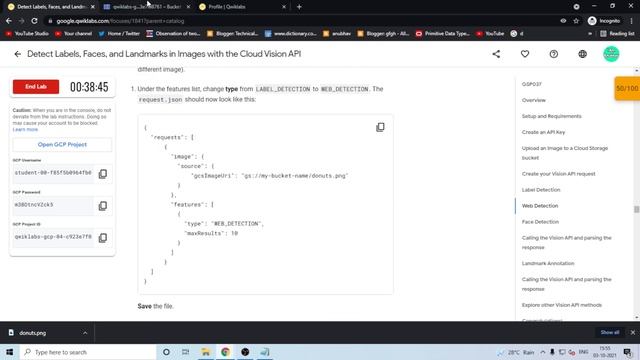Jump to Landmark Annotation section

click(x=548, y=263)
